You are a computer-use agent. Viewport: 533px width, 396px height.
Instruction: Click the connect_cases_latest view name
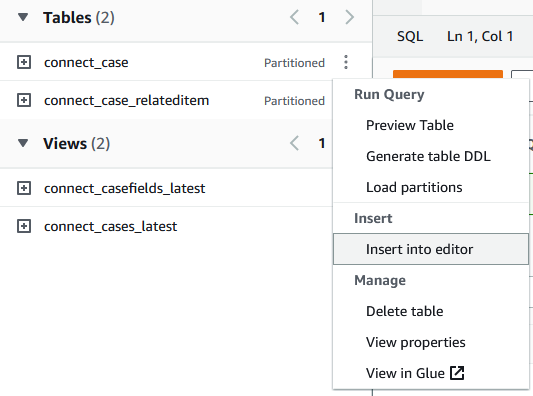[110, 226]
